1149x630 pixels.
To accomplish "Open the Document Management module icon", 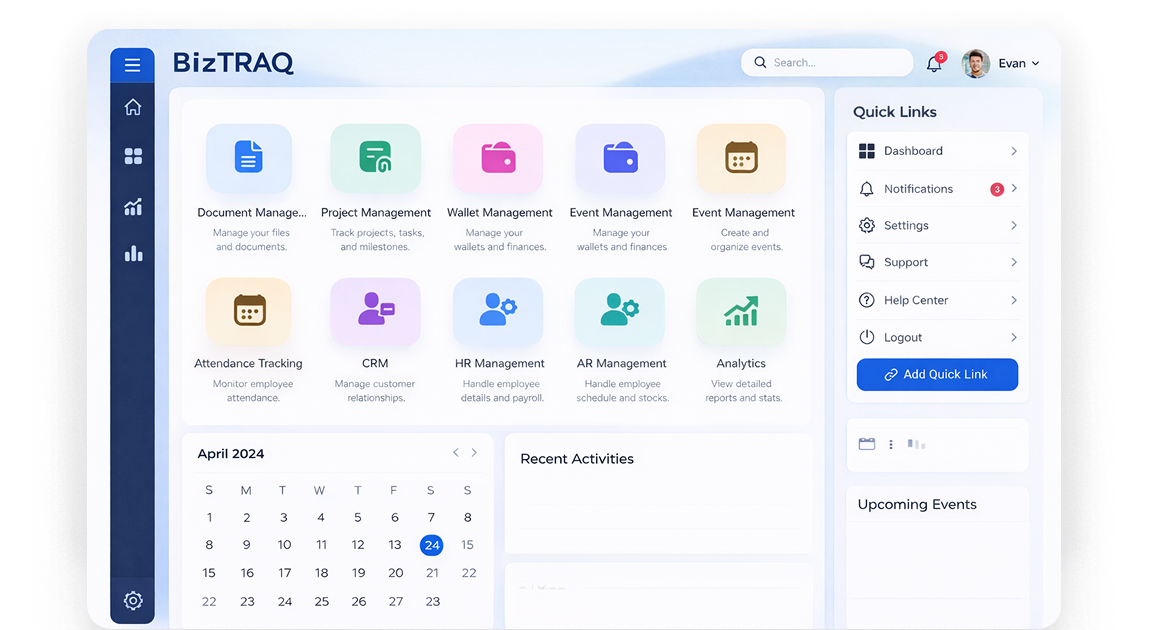I will point(249,158).
